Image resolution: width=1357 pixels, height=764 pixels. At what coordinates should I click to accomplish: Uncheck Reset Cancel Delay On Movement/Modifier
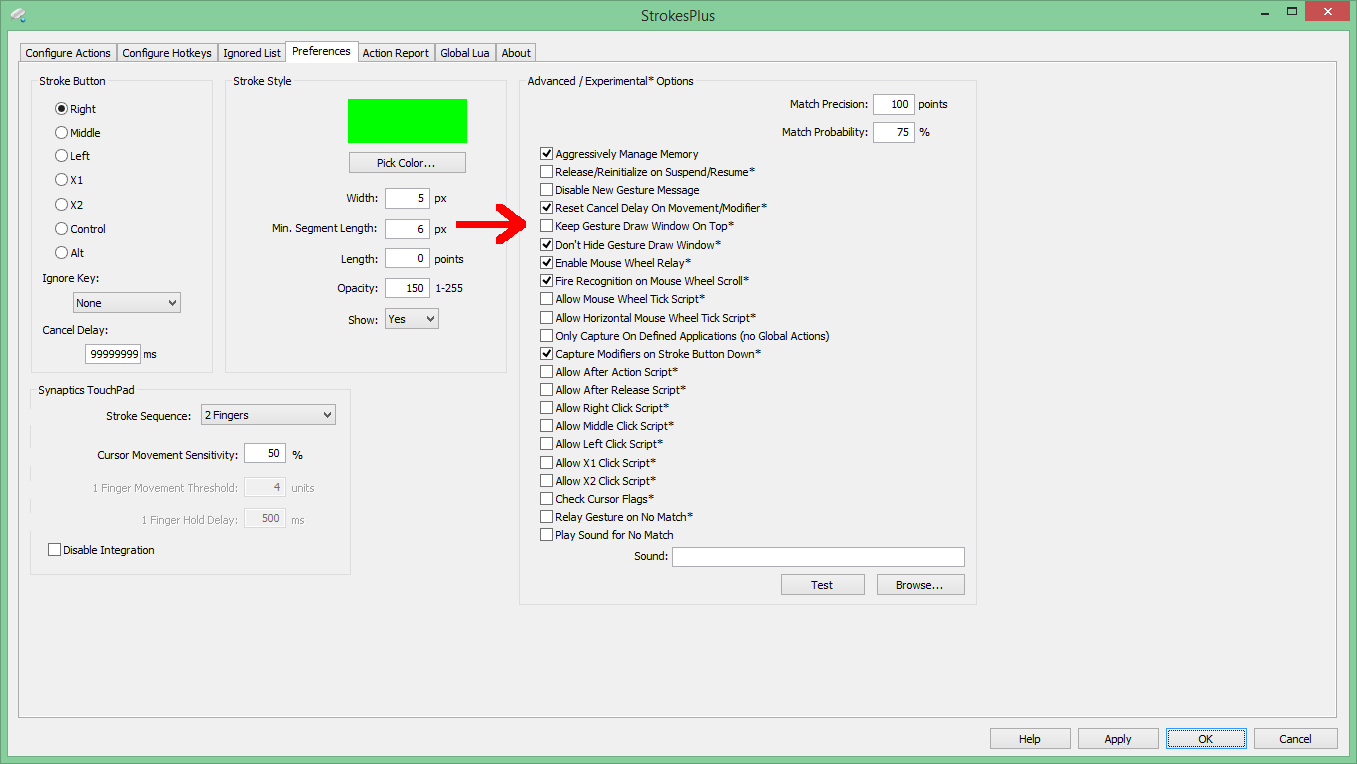click(x=547, y=208)
